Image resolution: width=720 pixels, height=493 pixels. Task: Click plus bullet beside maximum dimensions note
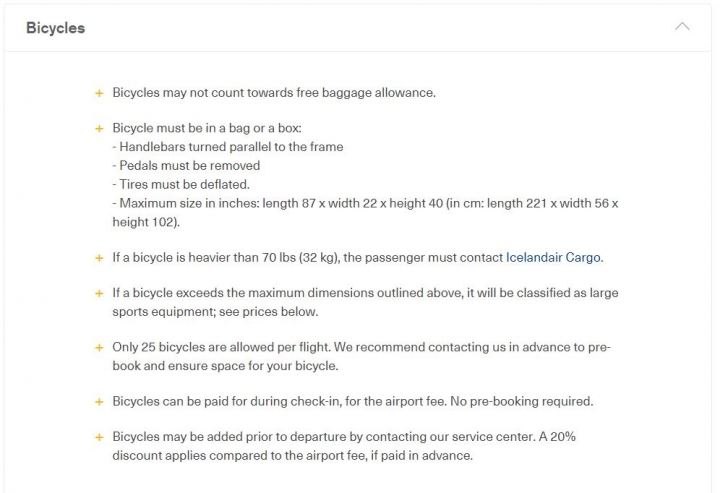[99, 293]
